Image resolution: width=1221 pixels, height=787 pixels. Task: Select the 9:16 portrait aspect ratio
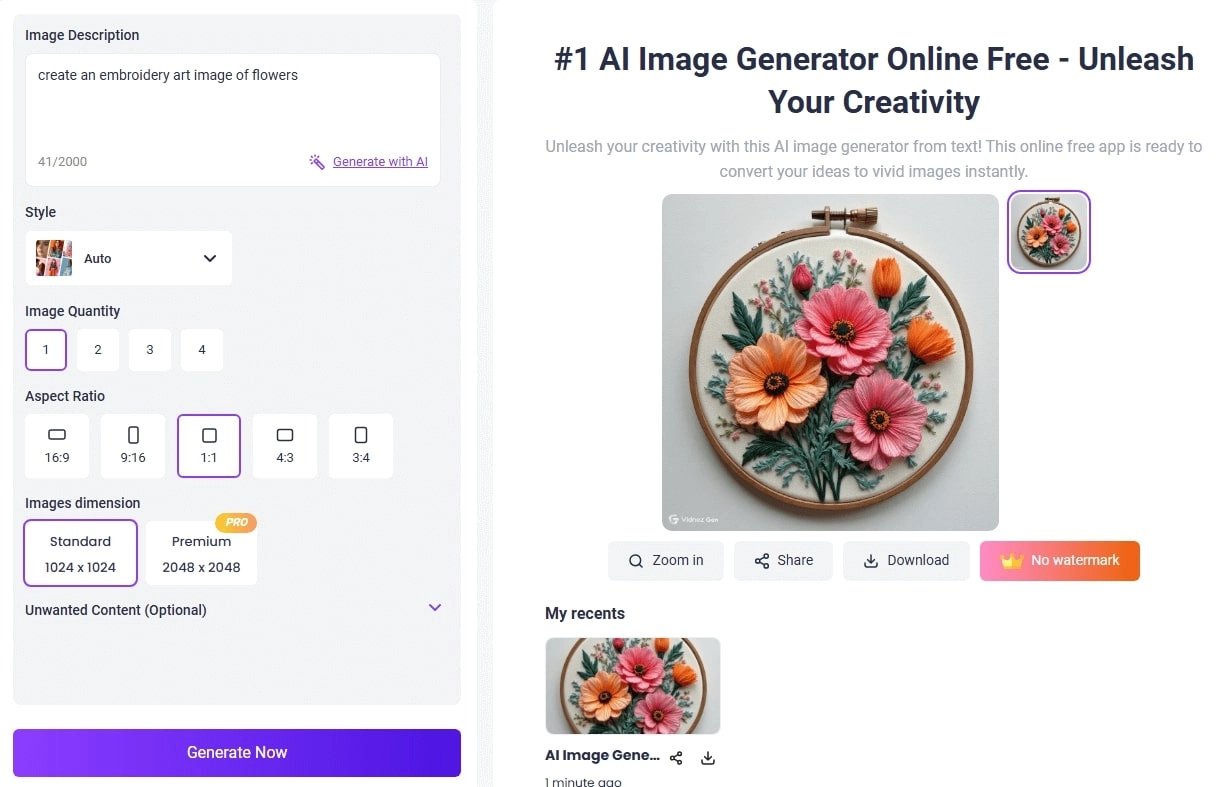pyautogui.click(x=133, y=445)
